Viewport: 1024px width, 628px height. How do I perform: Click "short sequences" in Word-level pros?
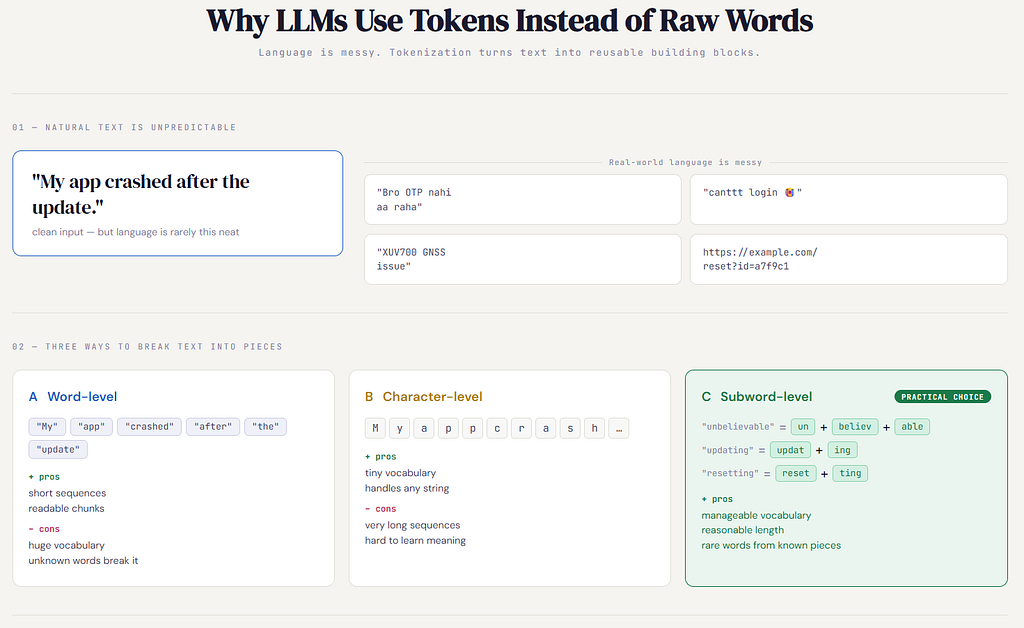[67, 493]
